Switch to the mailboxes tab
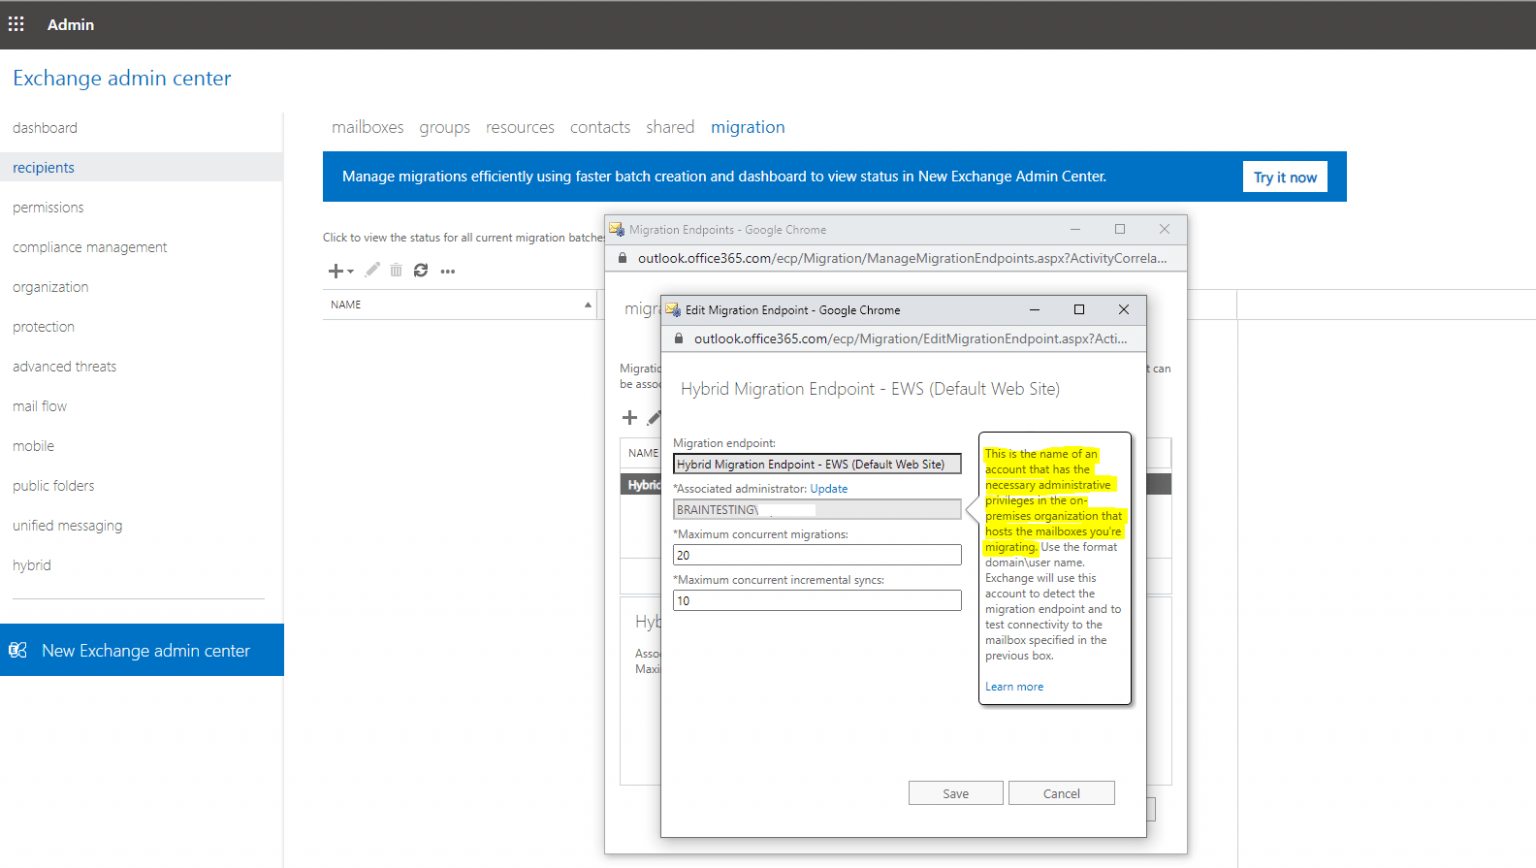 (367, 127)
